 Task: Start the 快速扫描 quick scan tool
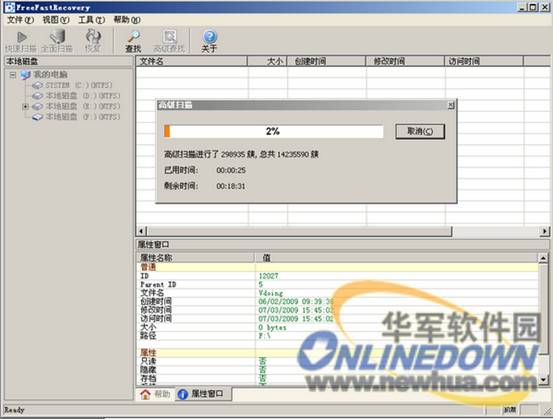pos(21,41)
